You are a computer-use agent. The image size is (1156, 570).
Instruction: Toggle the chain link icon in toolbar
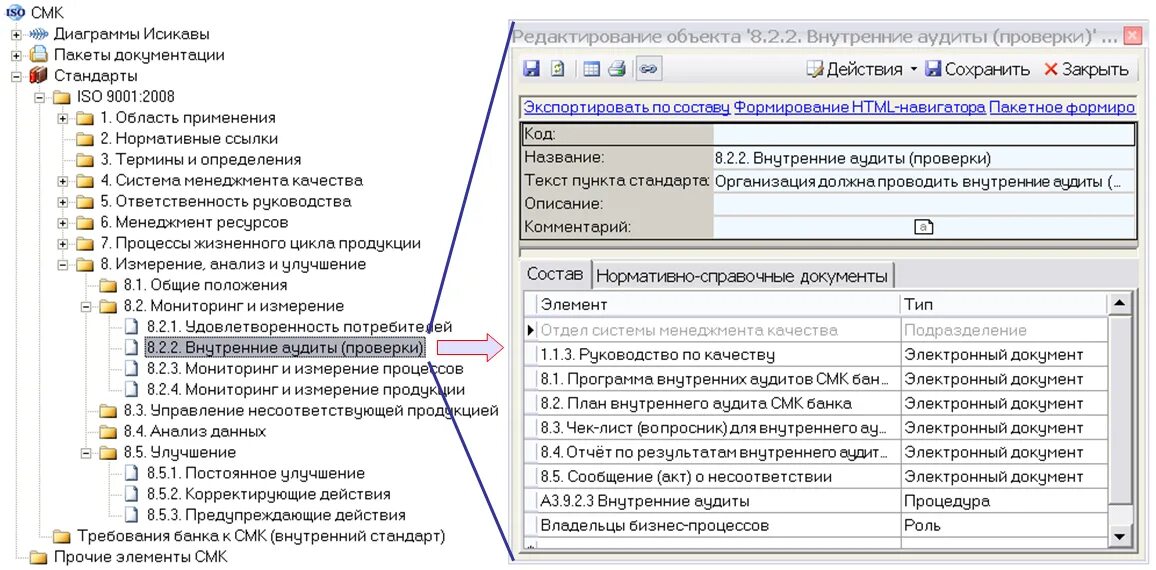pos(648,69)
